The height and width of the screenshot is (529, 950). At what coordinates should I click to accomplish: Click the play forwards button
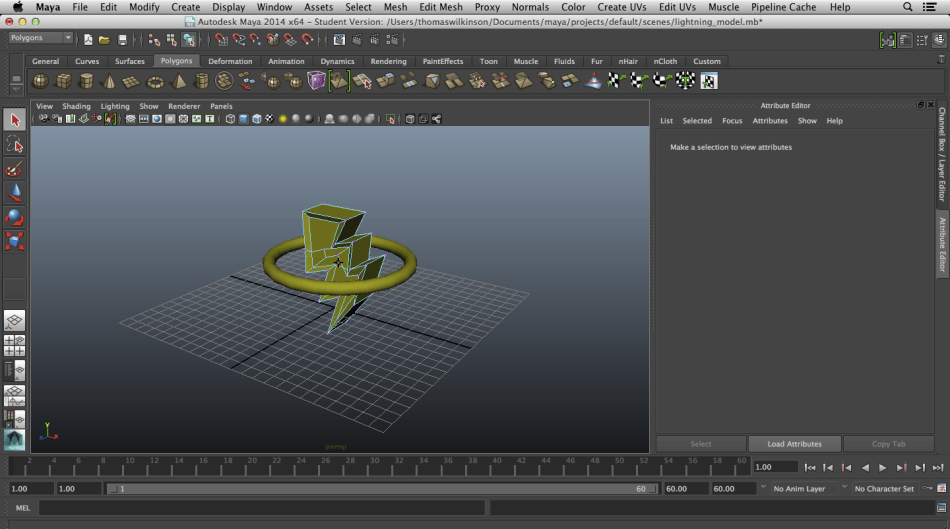[883, 467]
